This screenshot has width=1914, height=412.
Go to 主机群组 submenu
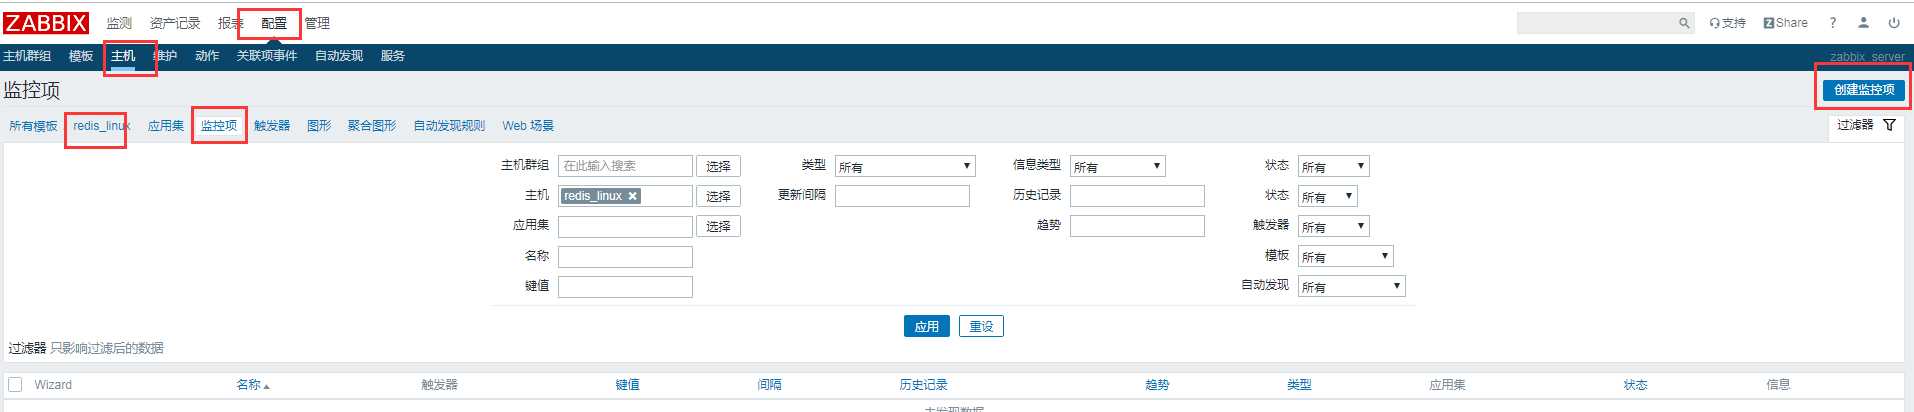click(27, 56)
